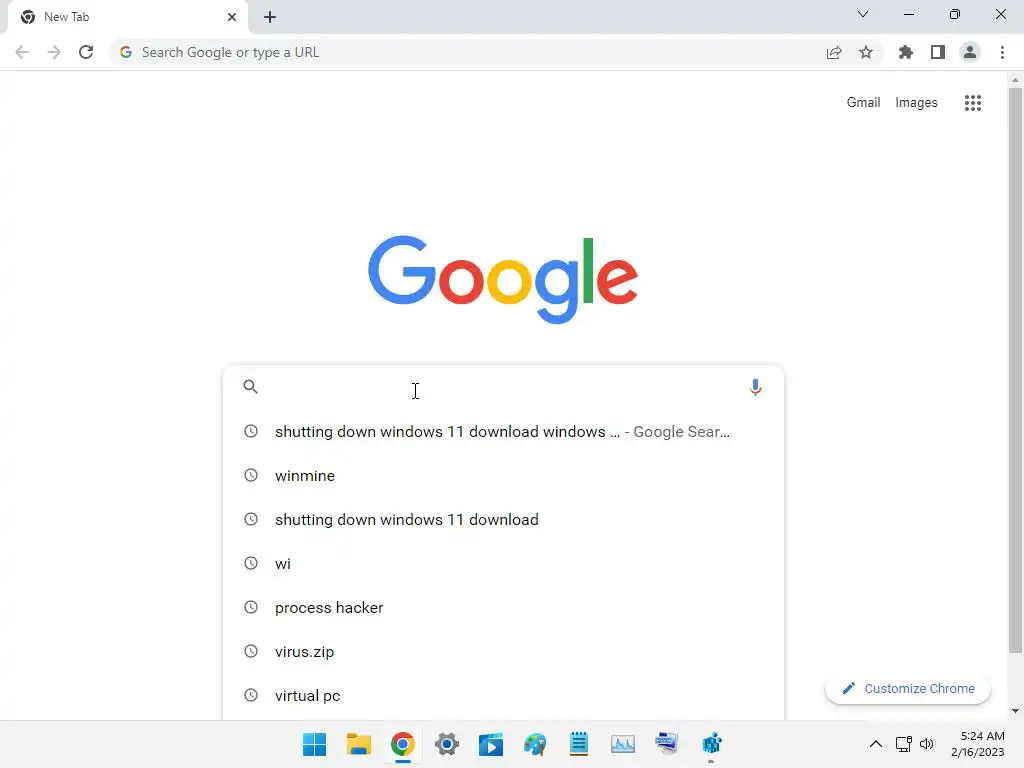
Task: Select the 'virtual pc' suggestion
Action: point(503,696)
